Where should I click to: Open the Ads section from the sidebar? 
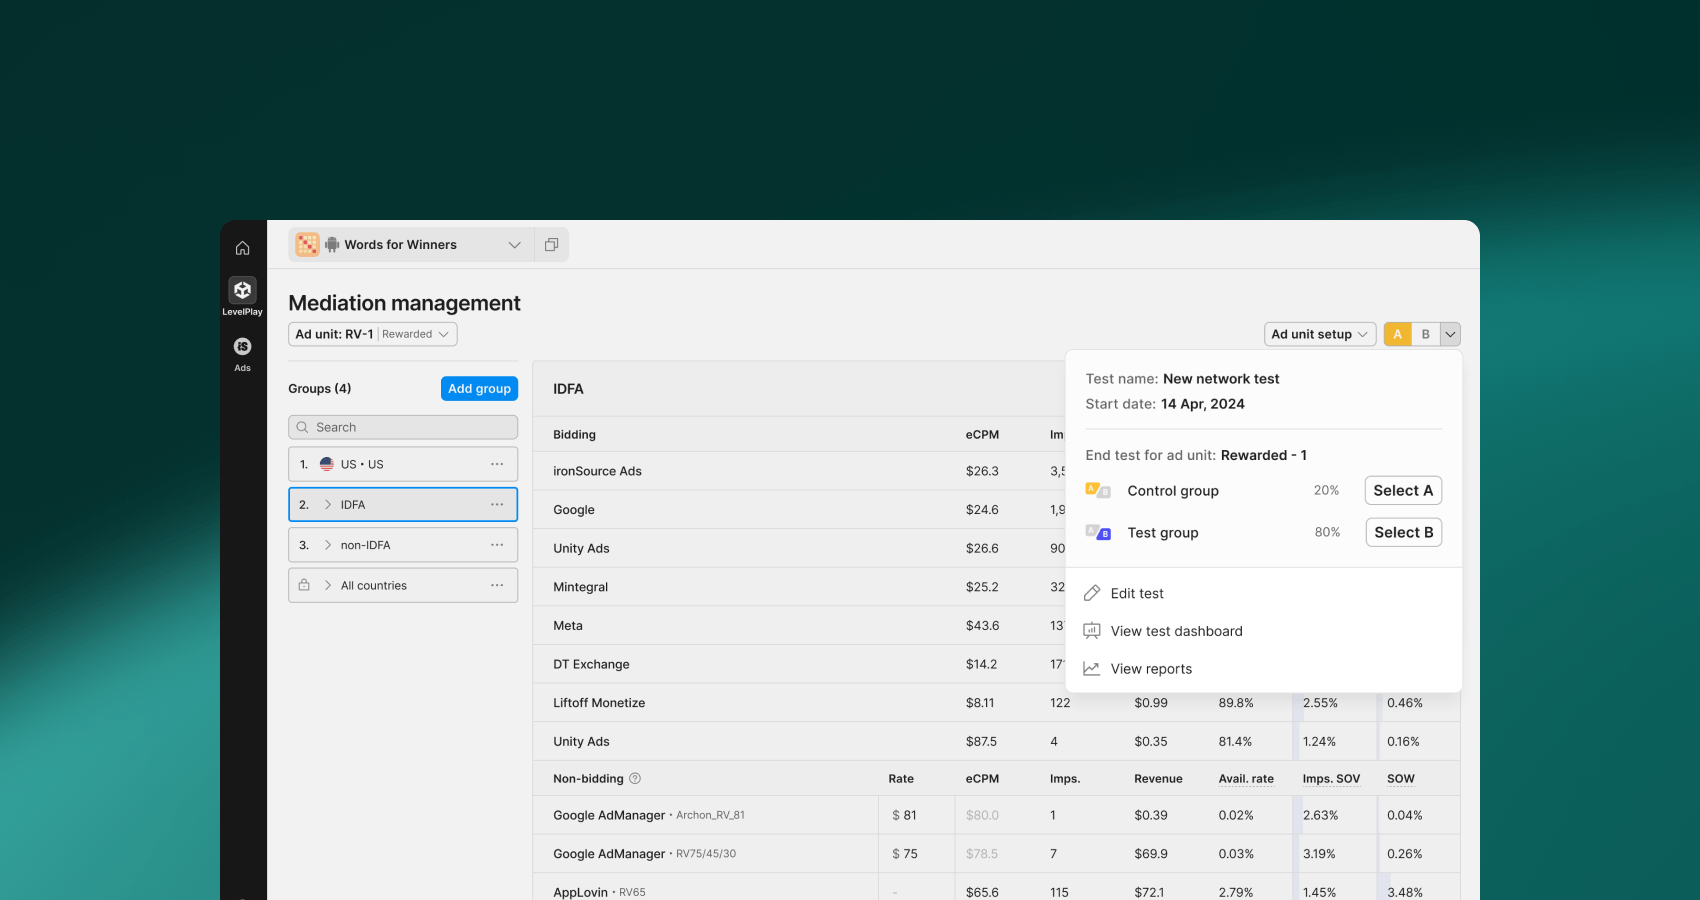(242, 347)
